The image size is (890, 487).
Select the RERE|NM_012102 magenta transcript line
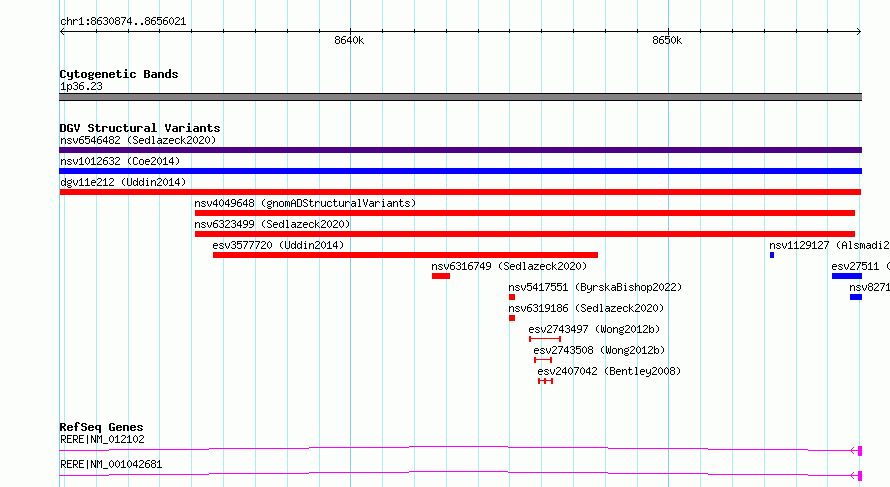460,449
